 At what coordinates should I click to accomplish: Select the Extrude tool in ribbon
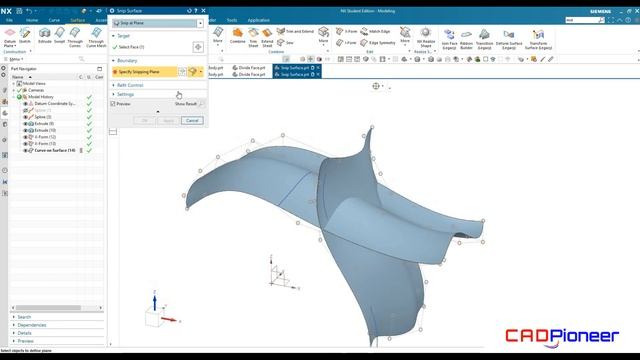[x=45, y=36]
